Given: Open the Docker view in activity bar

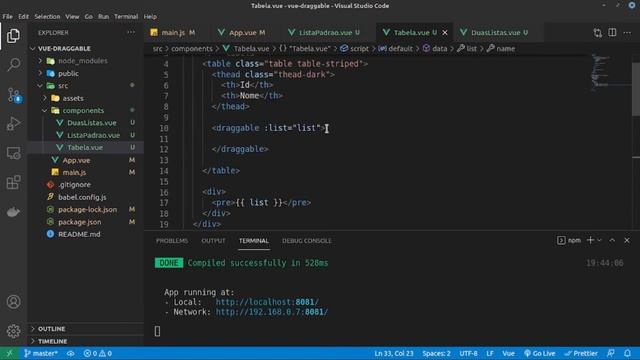Looking at the screenshot, I should pyautogui.click(x=13, y=212).
